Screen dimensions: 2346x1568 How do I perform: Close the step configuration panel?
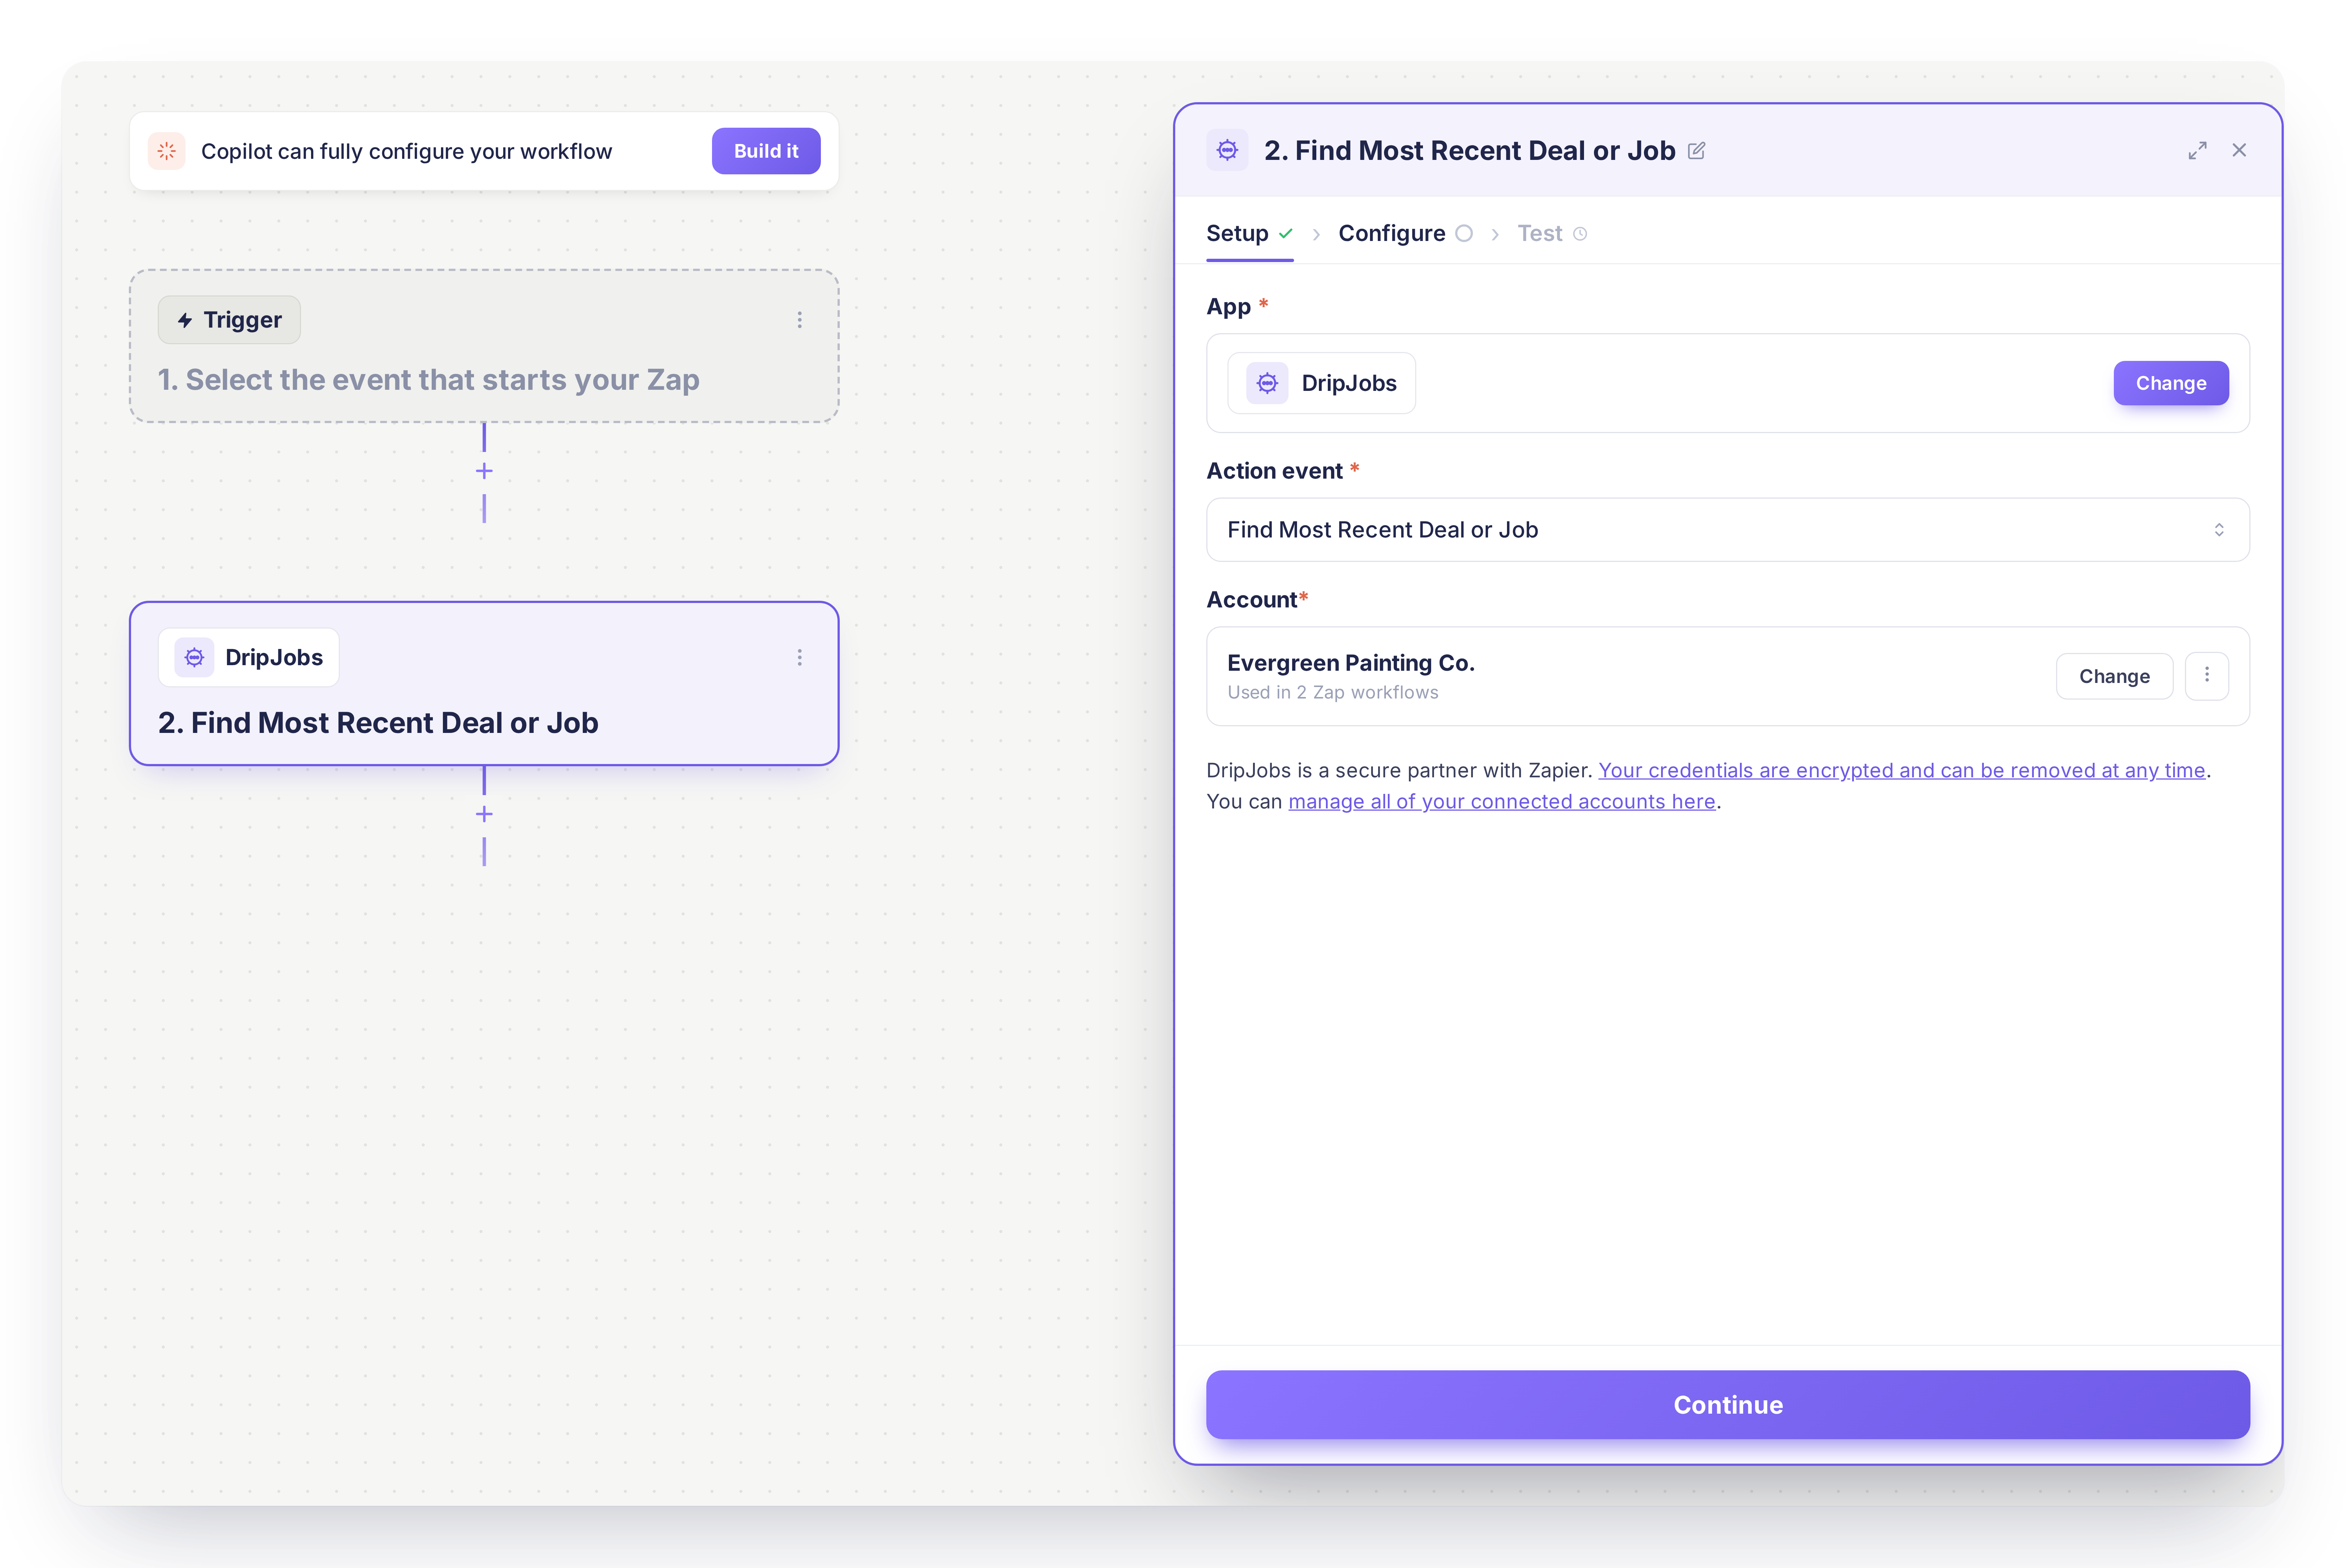[x=2239, y=150]
